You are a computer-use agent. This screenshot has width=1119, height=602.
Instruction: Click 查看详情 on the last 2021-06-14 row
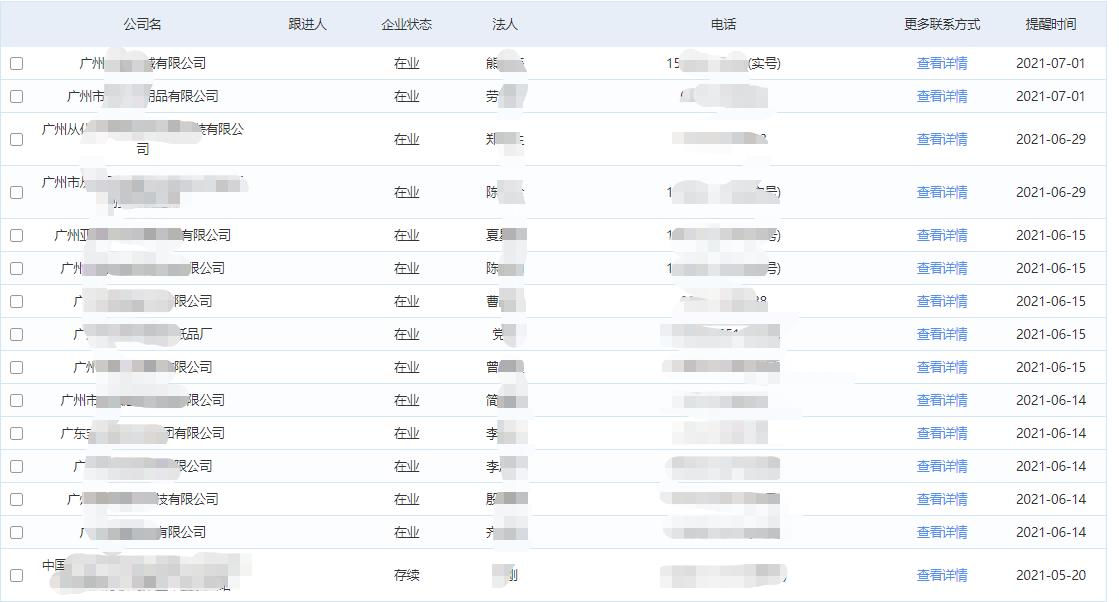941,532
